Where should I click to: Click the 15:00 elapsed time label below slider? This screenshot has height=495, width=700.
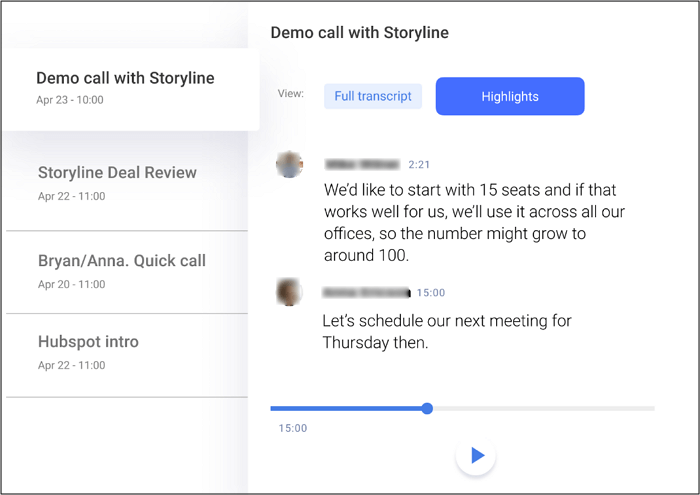(292, 428)
